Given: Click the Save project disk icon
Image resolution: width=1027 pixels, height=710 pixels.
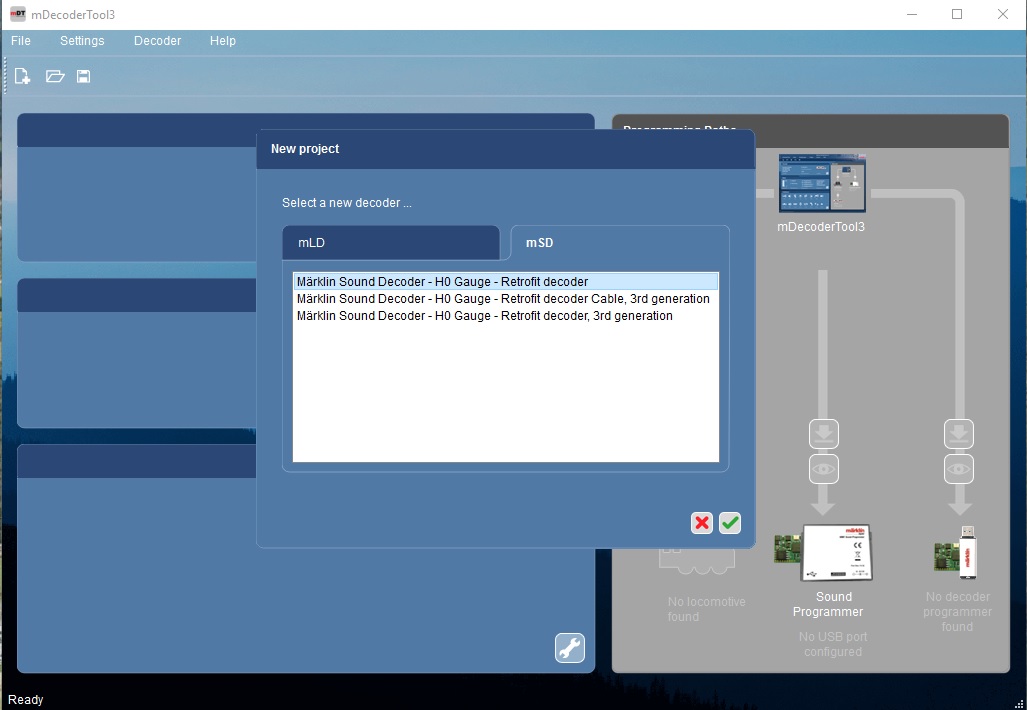Looking at the screenshot, I should [x=83, y=77].
